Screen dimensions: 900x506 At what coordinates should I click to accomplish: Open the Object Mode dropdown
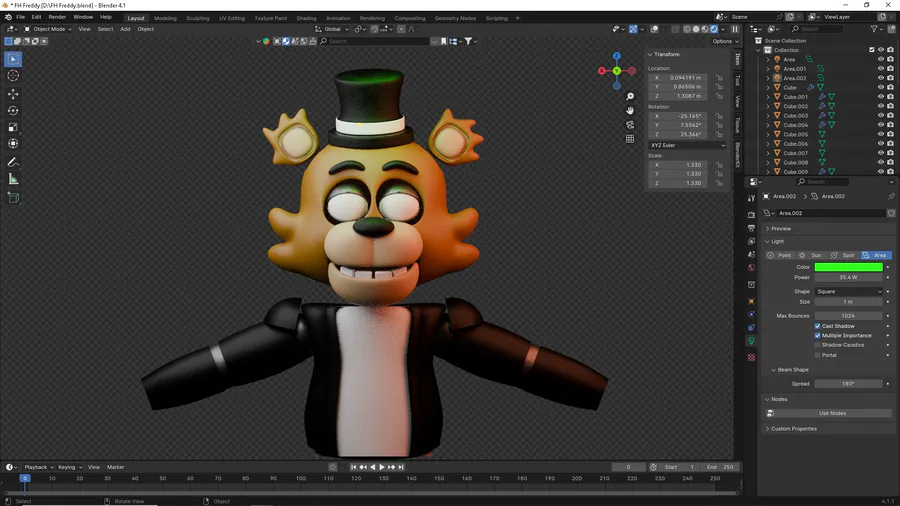[47, 29]
